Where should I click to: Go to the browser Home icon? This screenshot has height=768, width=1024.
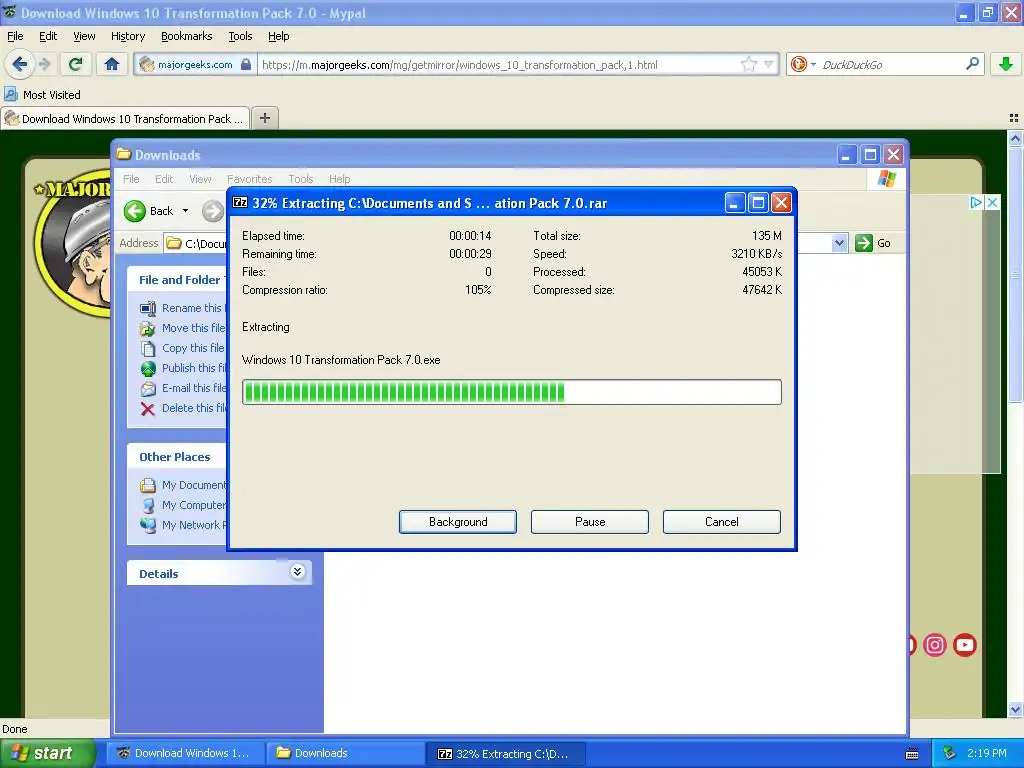[x=112, y=64]
